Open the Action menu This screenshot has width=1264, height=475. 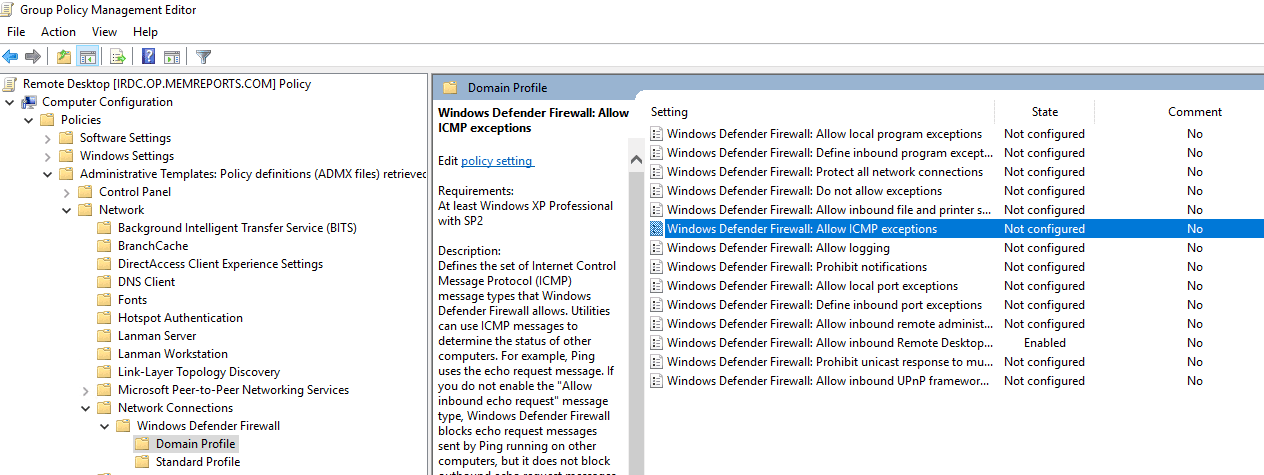click(x=58, y=32)
